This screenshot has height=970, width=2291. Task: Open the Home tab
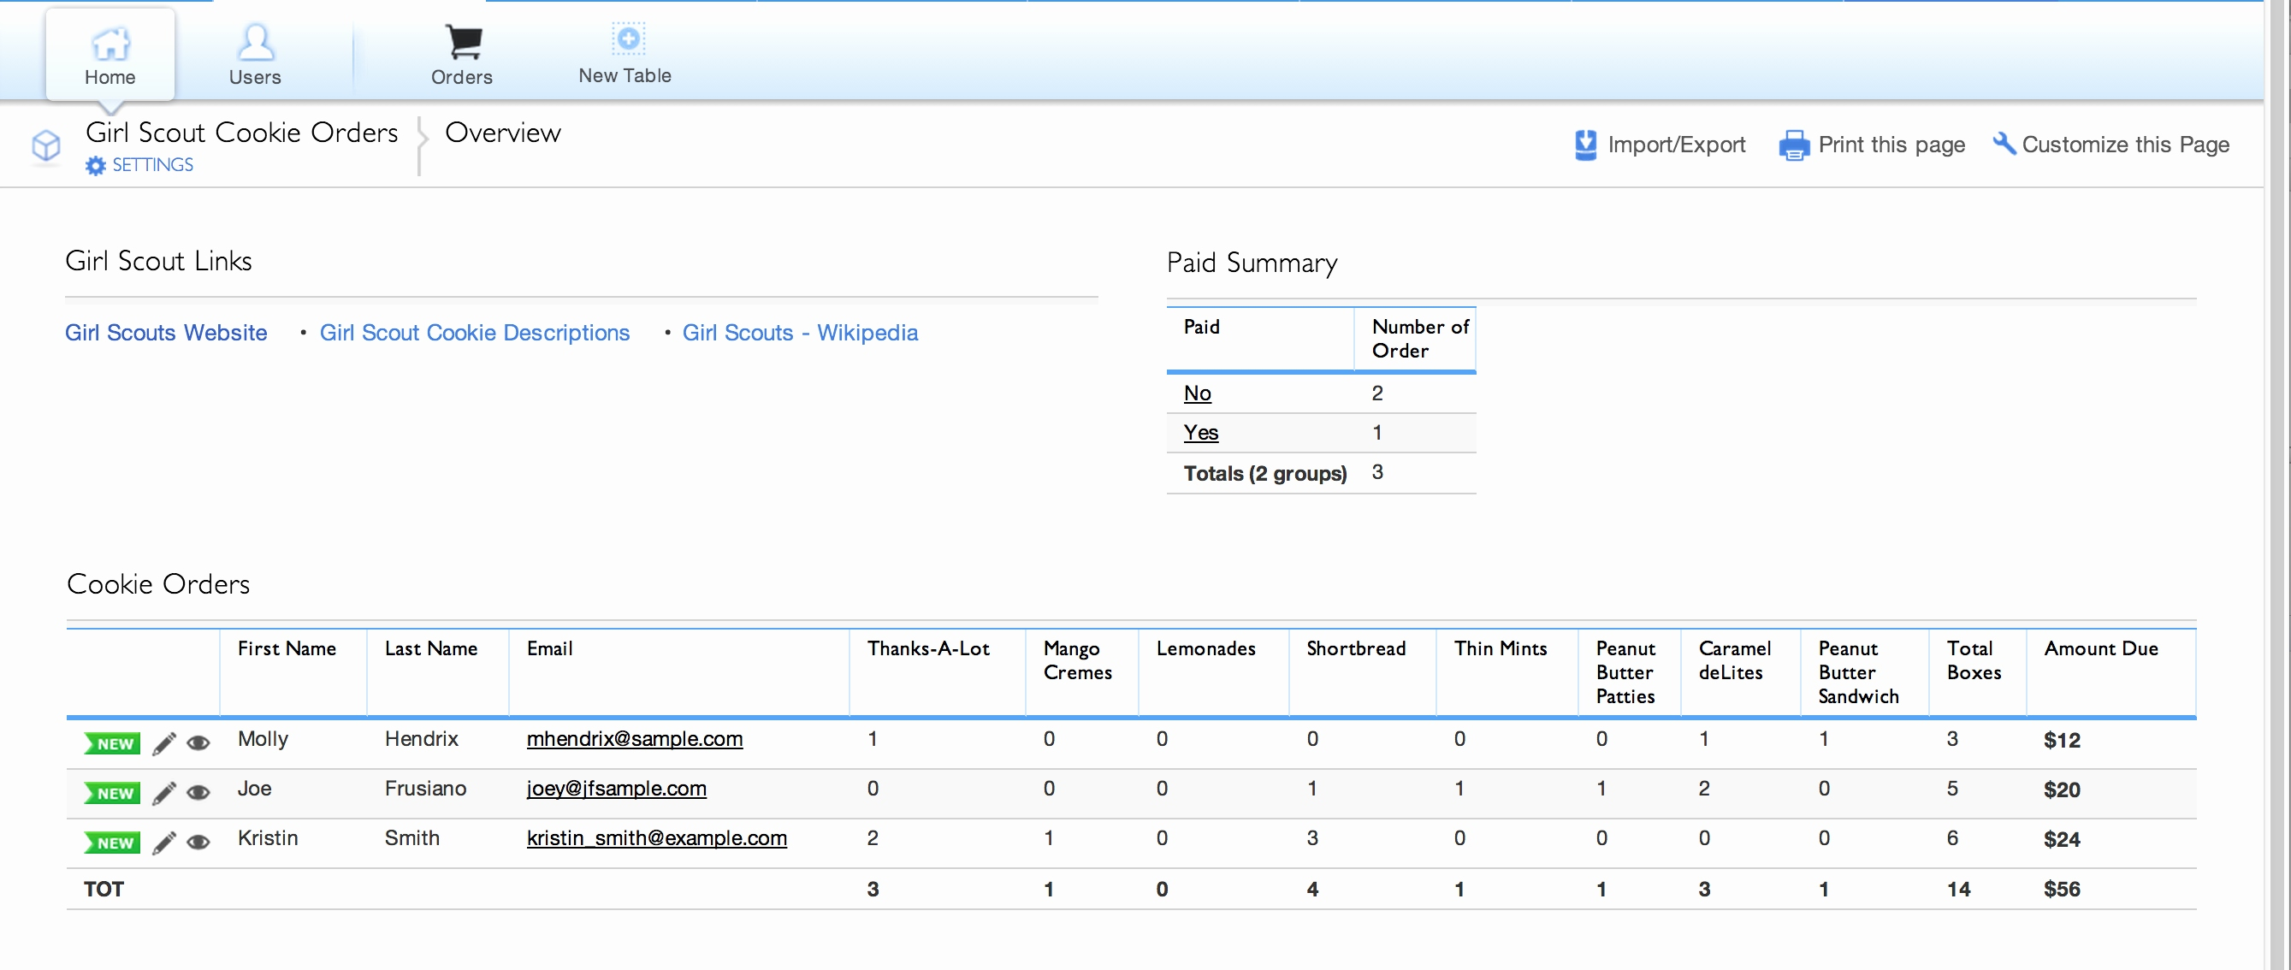pyautogui.click(x=110, y=56)
